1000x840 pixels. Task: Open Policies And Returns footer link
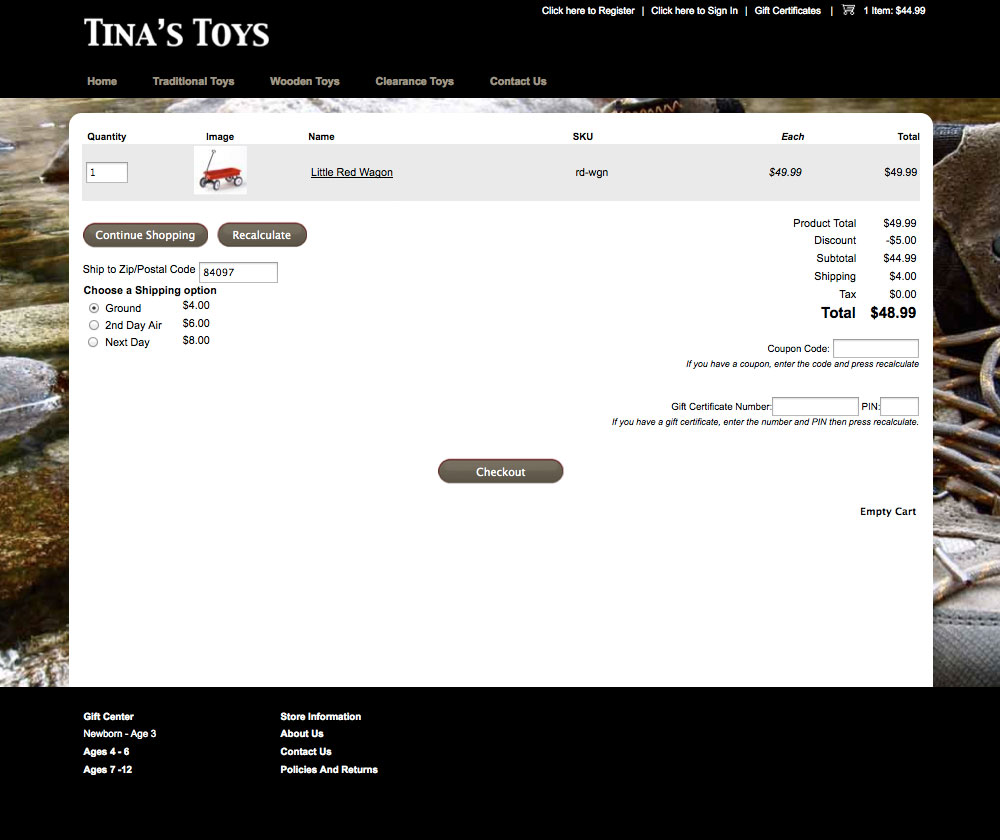(x=329, y=769)
